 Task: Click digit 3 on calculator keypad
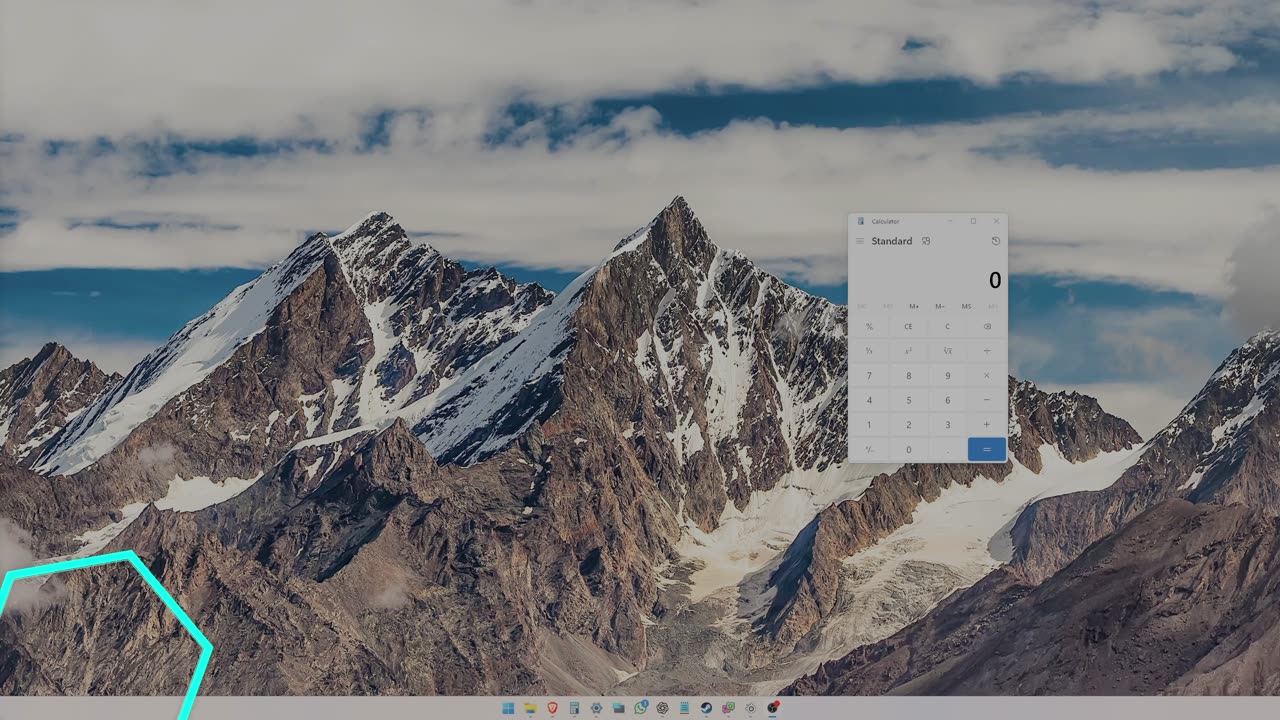tap(947, 424)
